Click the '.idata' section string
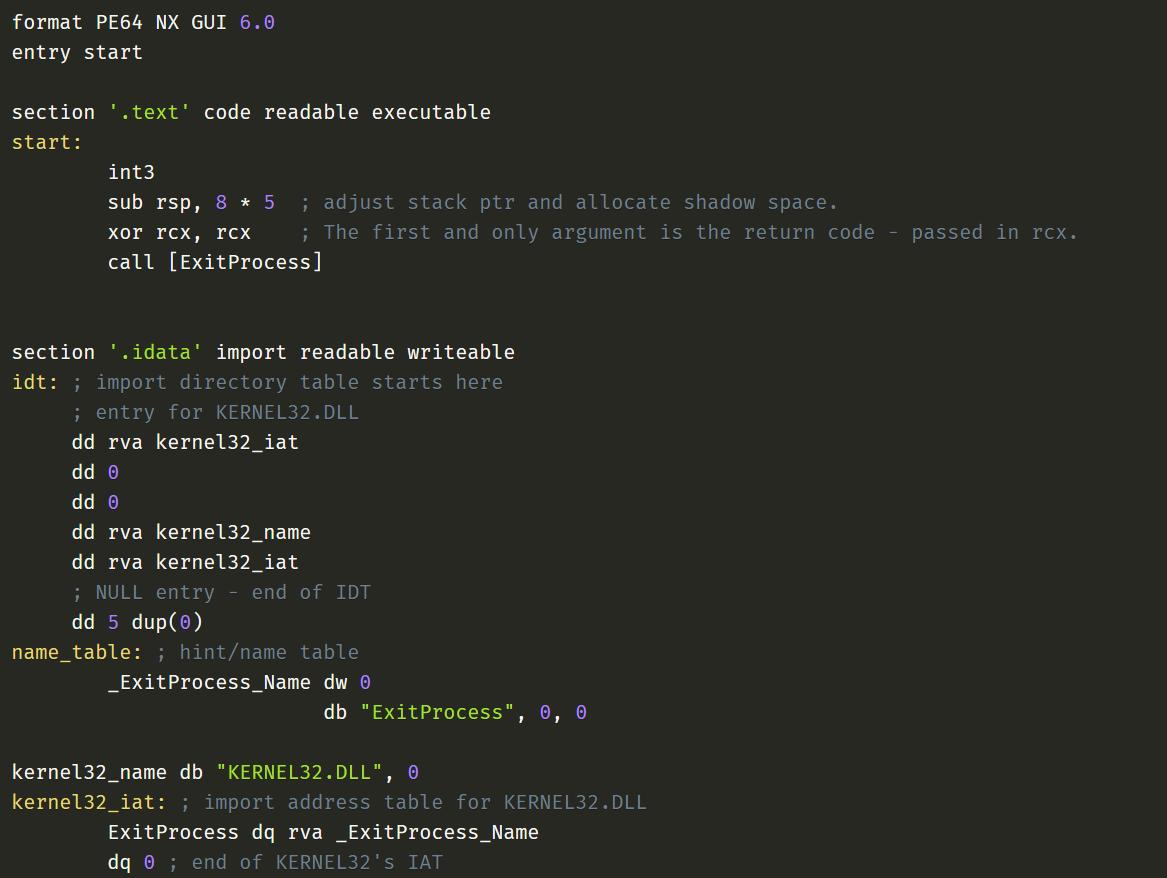Image resolution: width=1167 pixels, height=878 pixels. [155, 352]
